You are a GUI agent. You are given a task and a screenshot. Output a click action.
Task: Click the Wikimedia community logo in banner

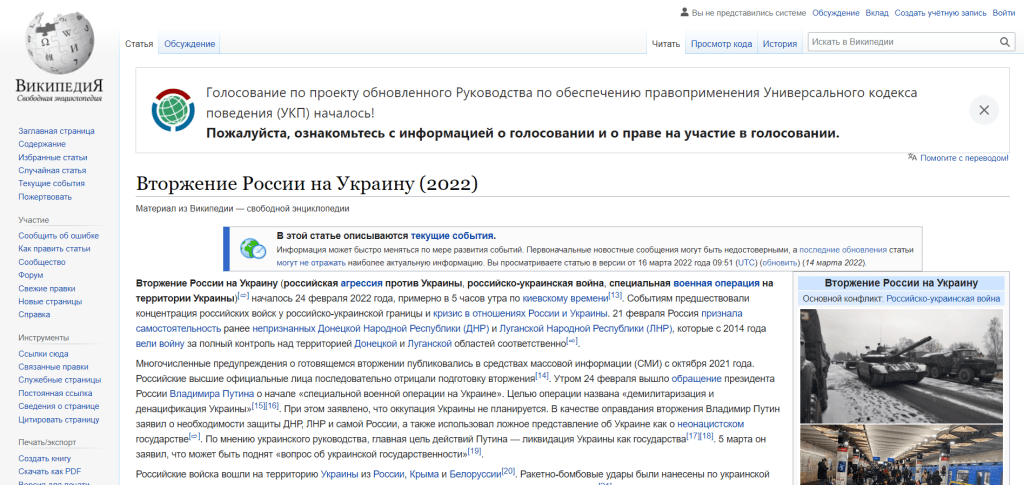[x=173, y=110]
